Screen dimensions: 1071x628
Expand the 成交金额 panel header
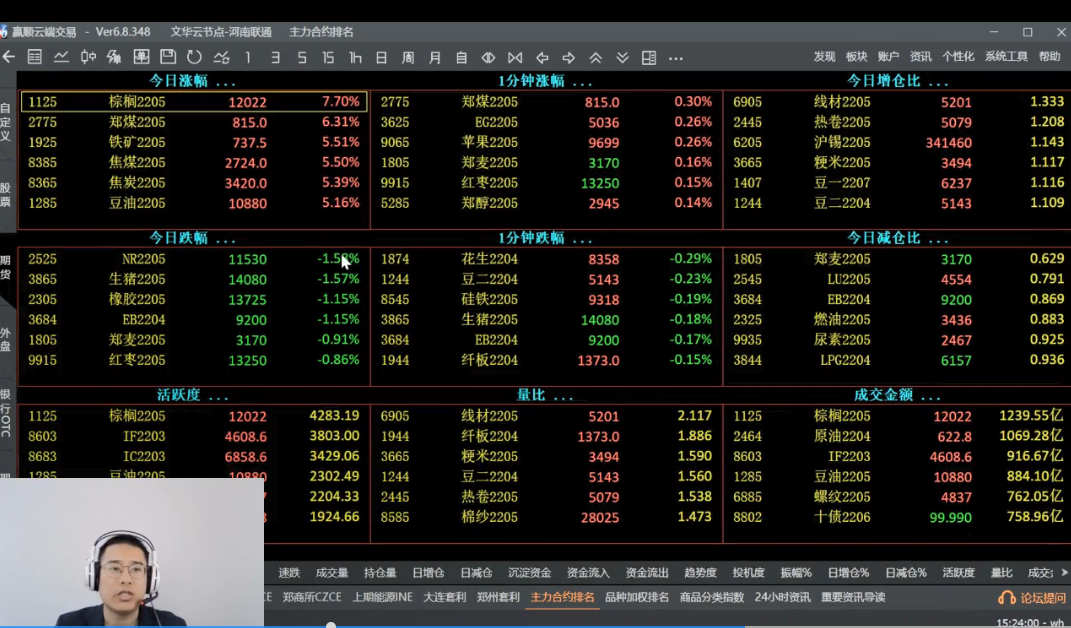(x=897, y=395)
